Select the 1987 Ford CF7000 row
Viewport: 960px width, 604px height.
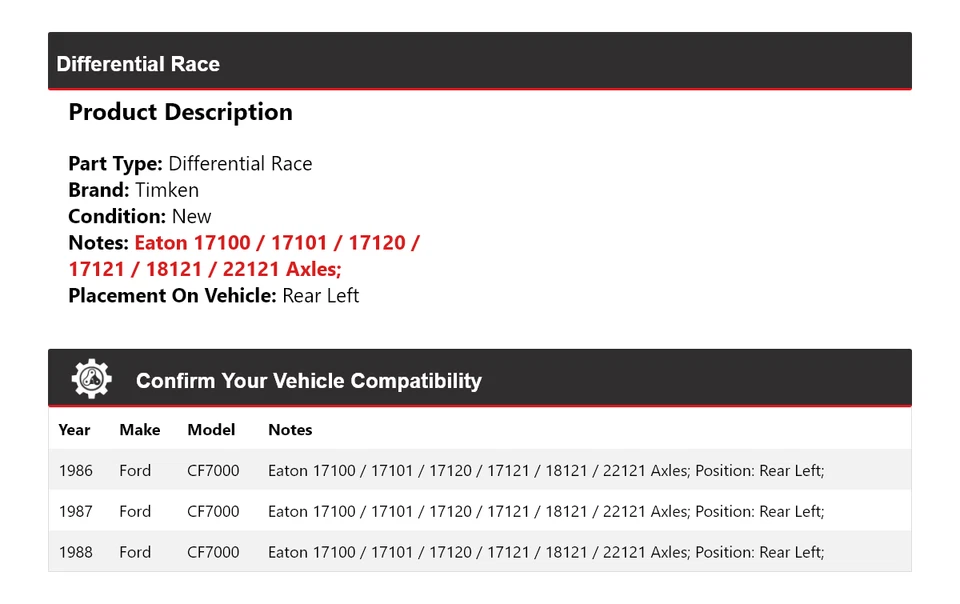pos(479,511)
